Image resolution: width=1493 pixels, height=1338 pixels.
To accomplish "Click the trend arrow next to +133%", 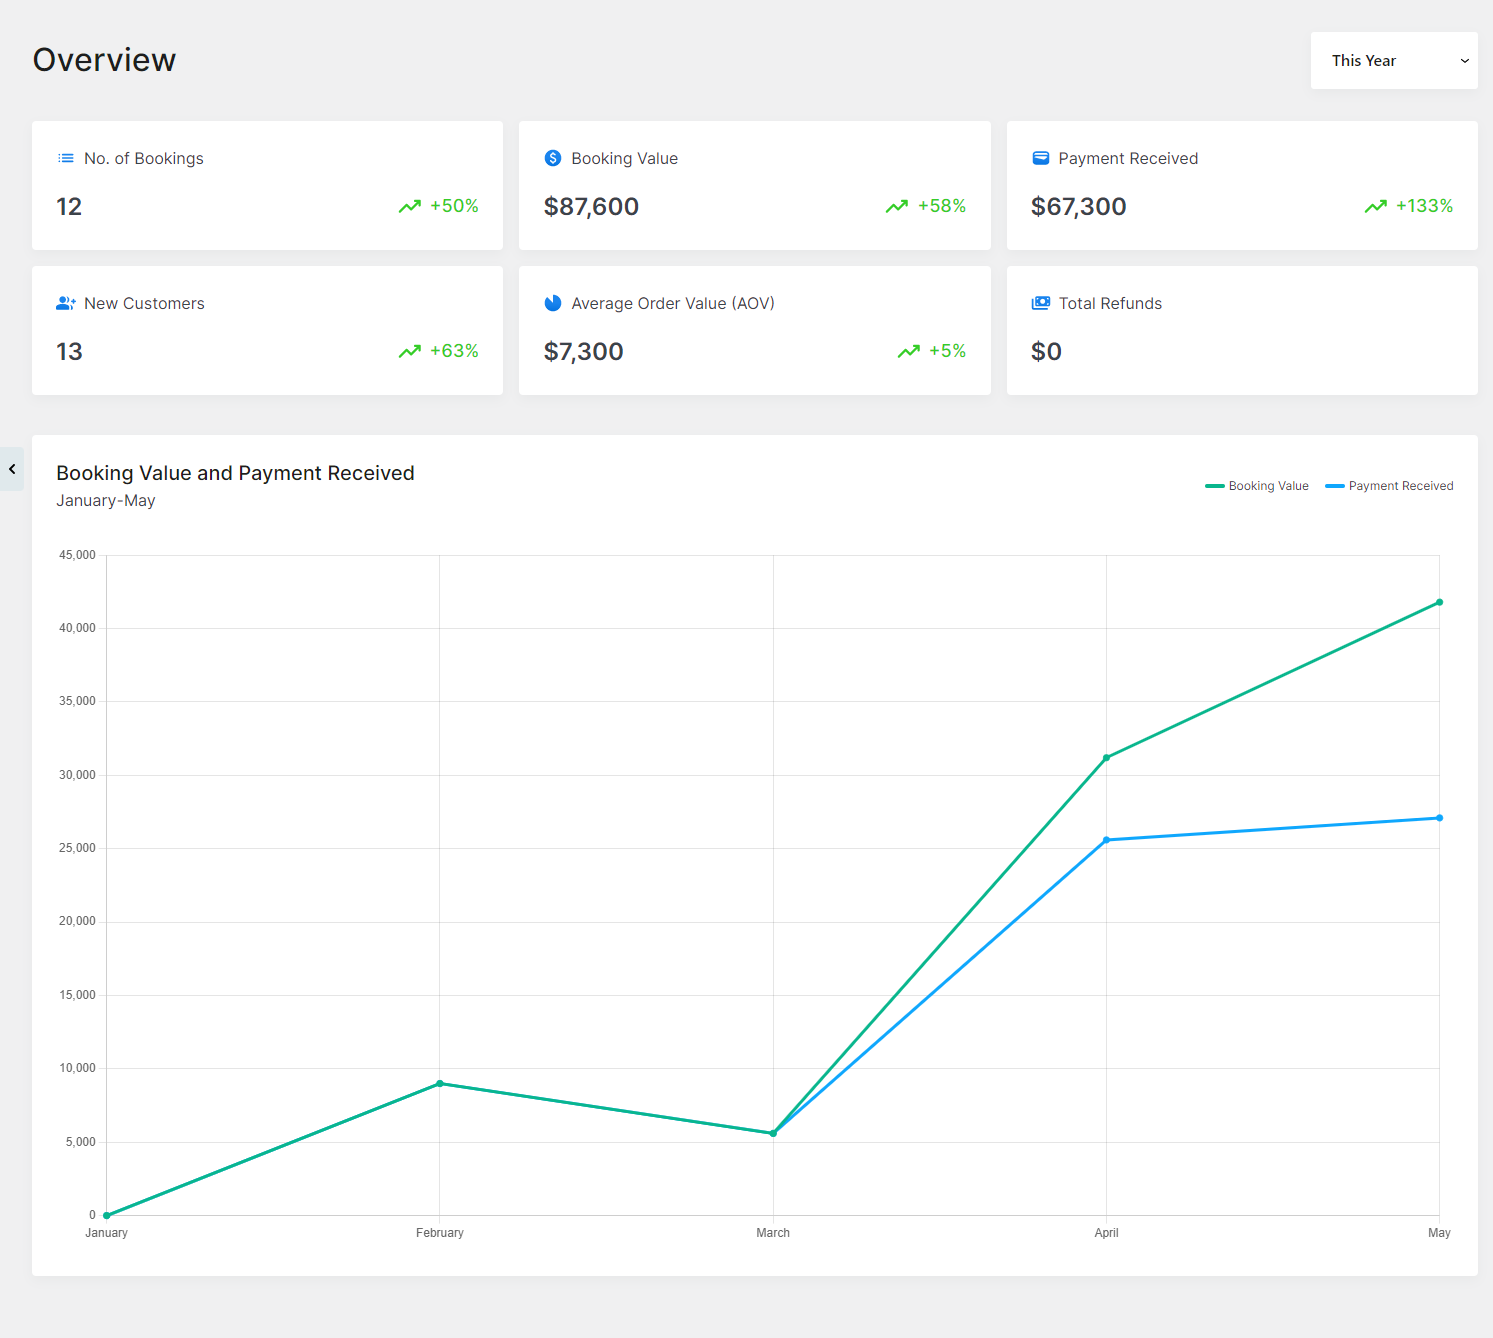I will pyautogui.click(x=1376, y=206).
